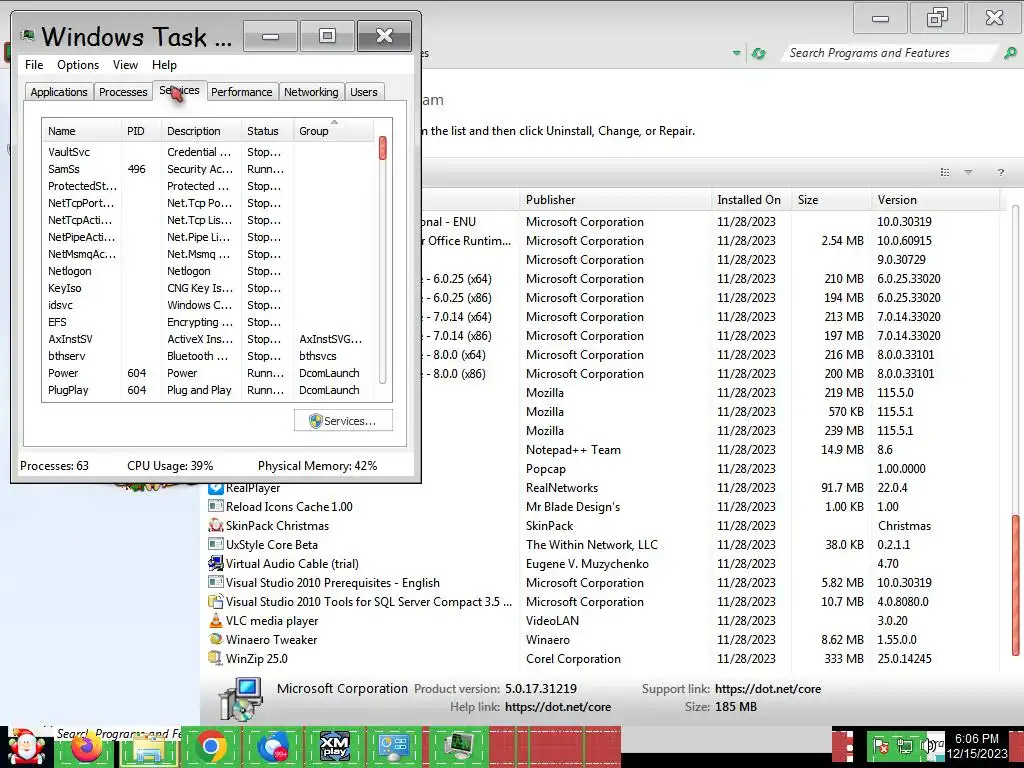Click the Visual Studio 2010 Prerequisites icon

point(216,582)
